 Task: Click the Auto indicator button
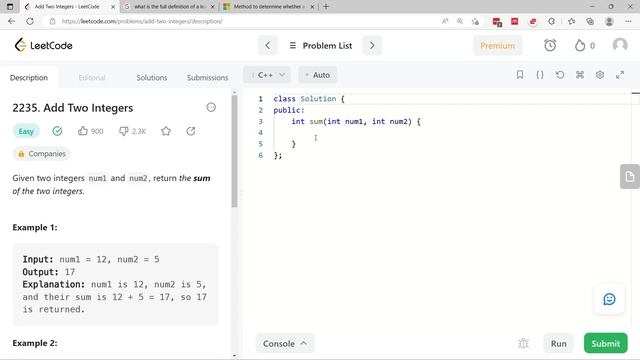(x=318, y=75)
